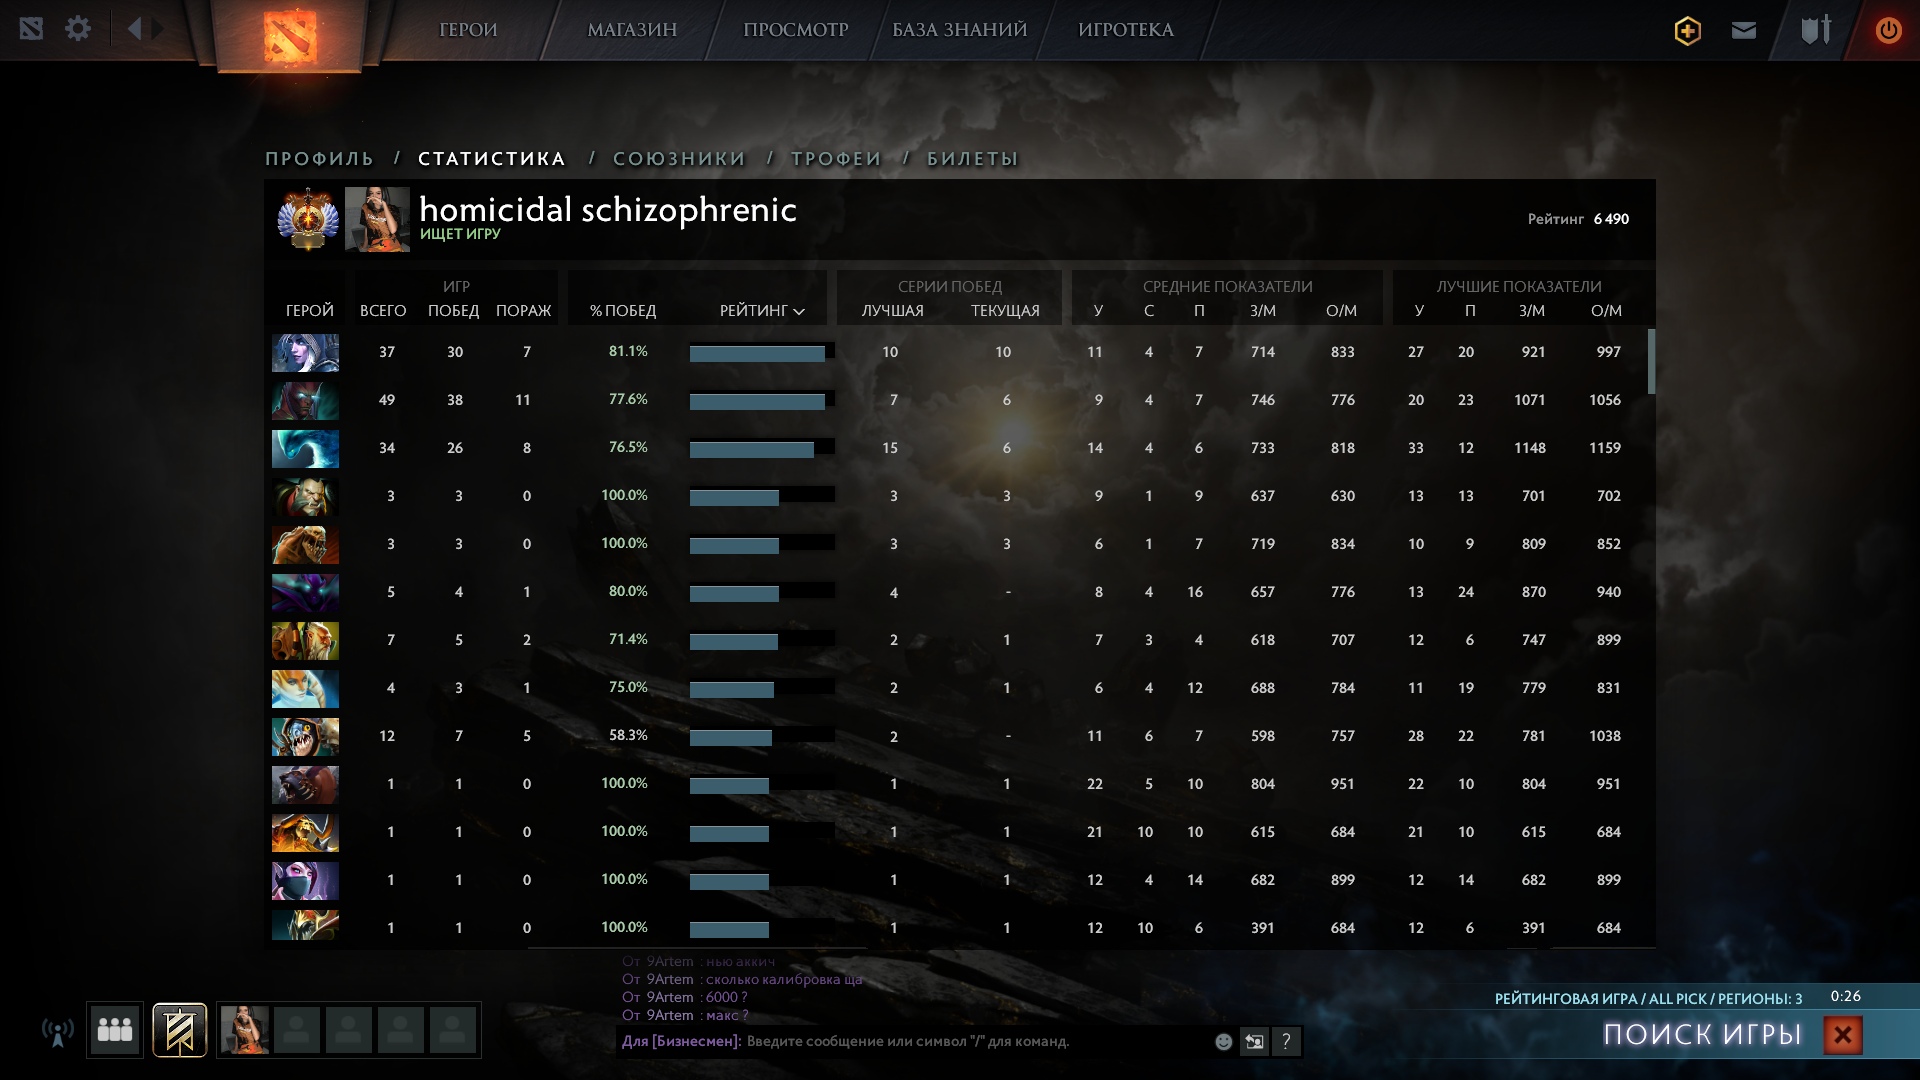Switch to the СОЮЗНИКИ tab

(680, 159)
